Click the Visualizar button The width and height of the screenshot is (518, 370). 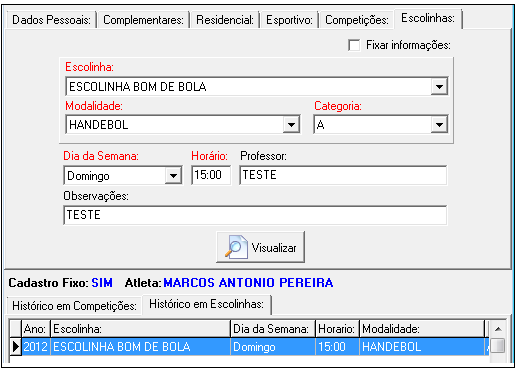261,247
